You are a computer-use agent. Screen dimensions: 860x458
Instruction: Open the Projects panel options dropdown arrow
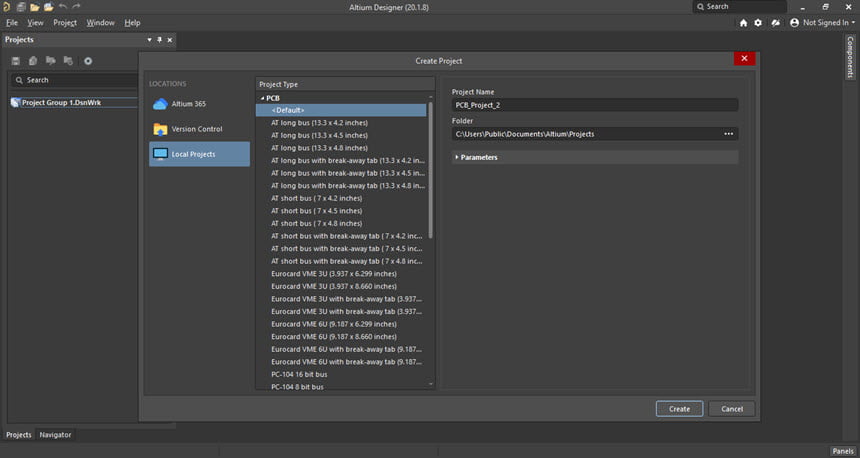(x=149, y=39)
